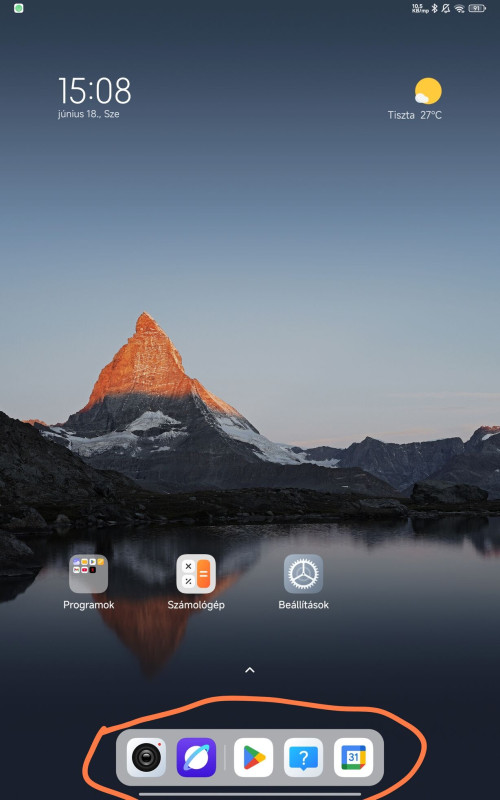Tap the Programok label text
The width and height of the screenshot is (500, 800).
88,605
